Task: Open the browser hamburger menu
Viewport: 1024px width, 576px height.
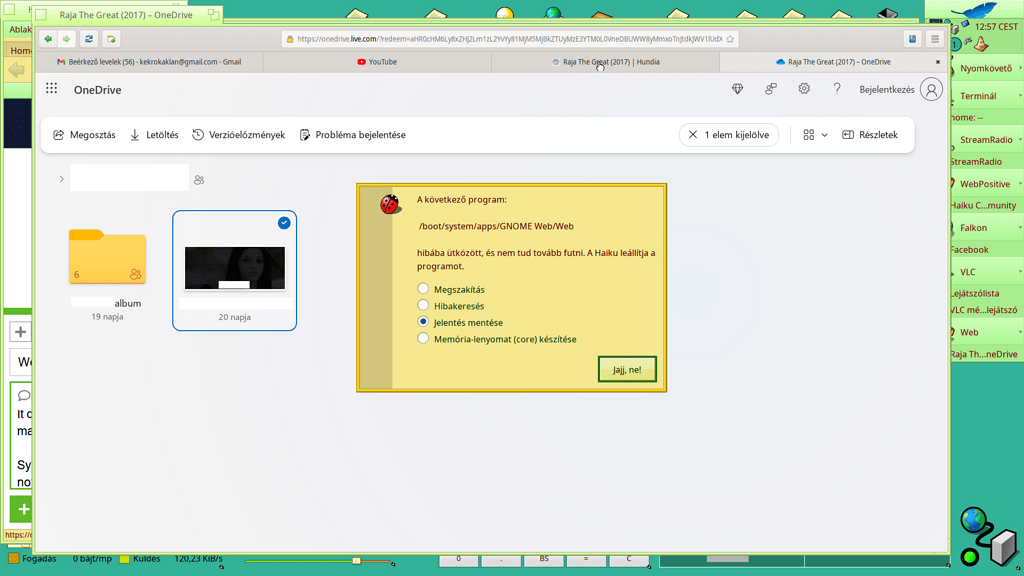Action: click(x=935, y=39)
